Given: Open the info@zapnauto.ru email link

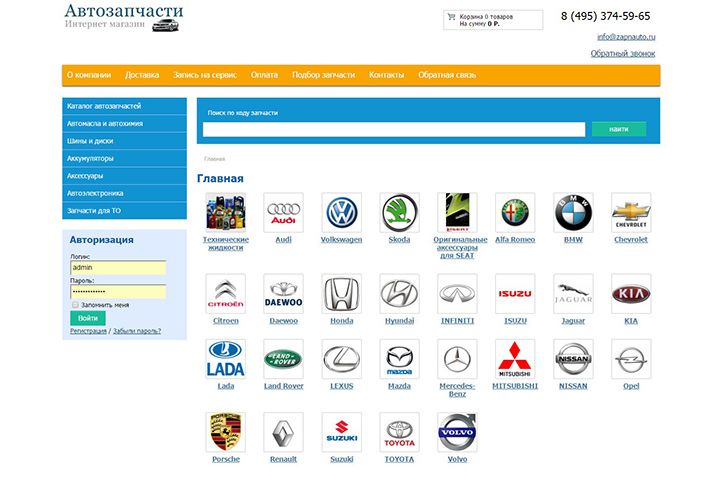Looking at the screenshot, I should pos(626,37).
